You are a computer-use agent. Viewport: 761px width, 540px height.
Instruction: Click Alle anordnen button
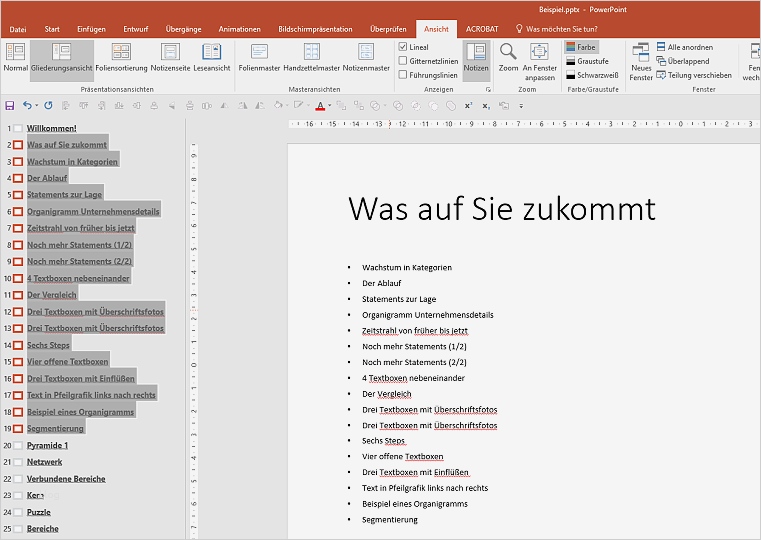click(687, 47)
